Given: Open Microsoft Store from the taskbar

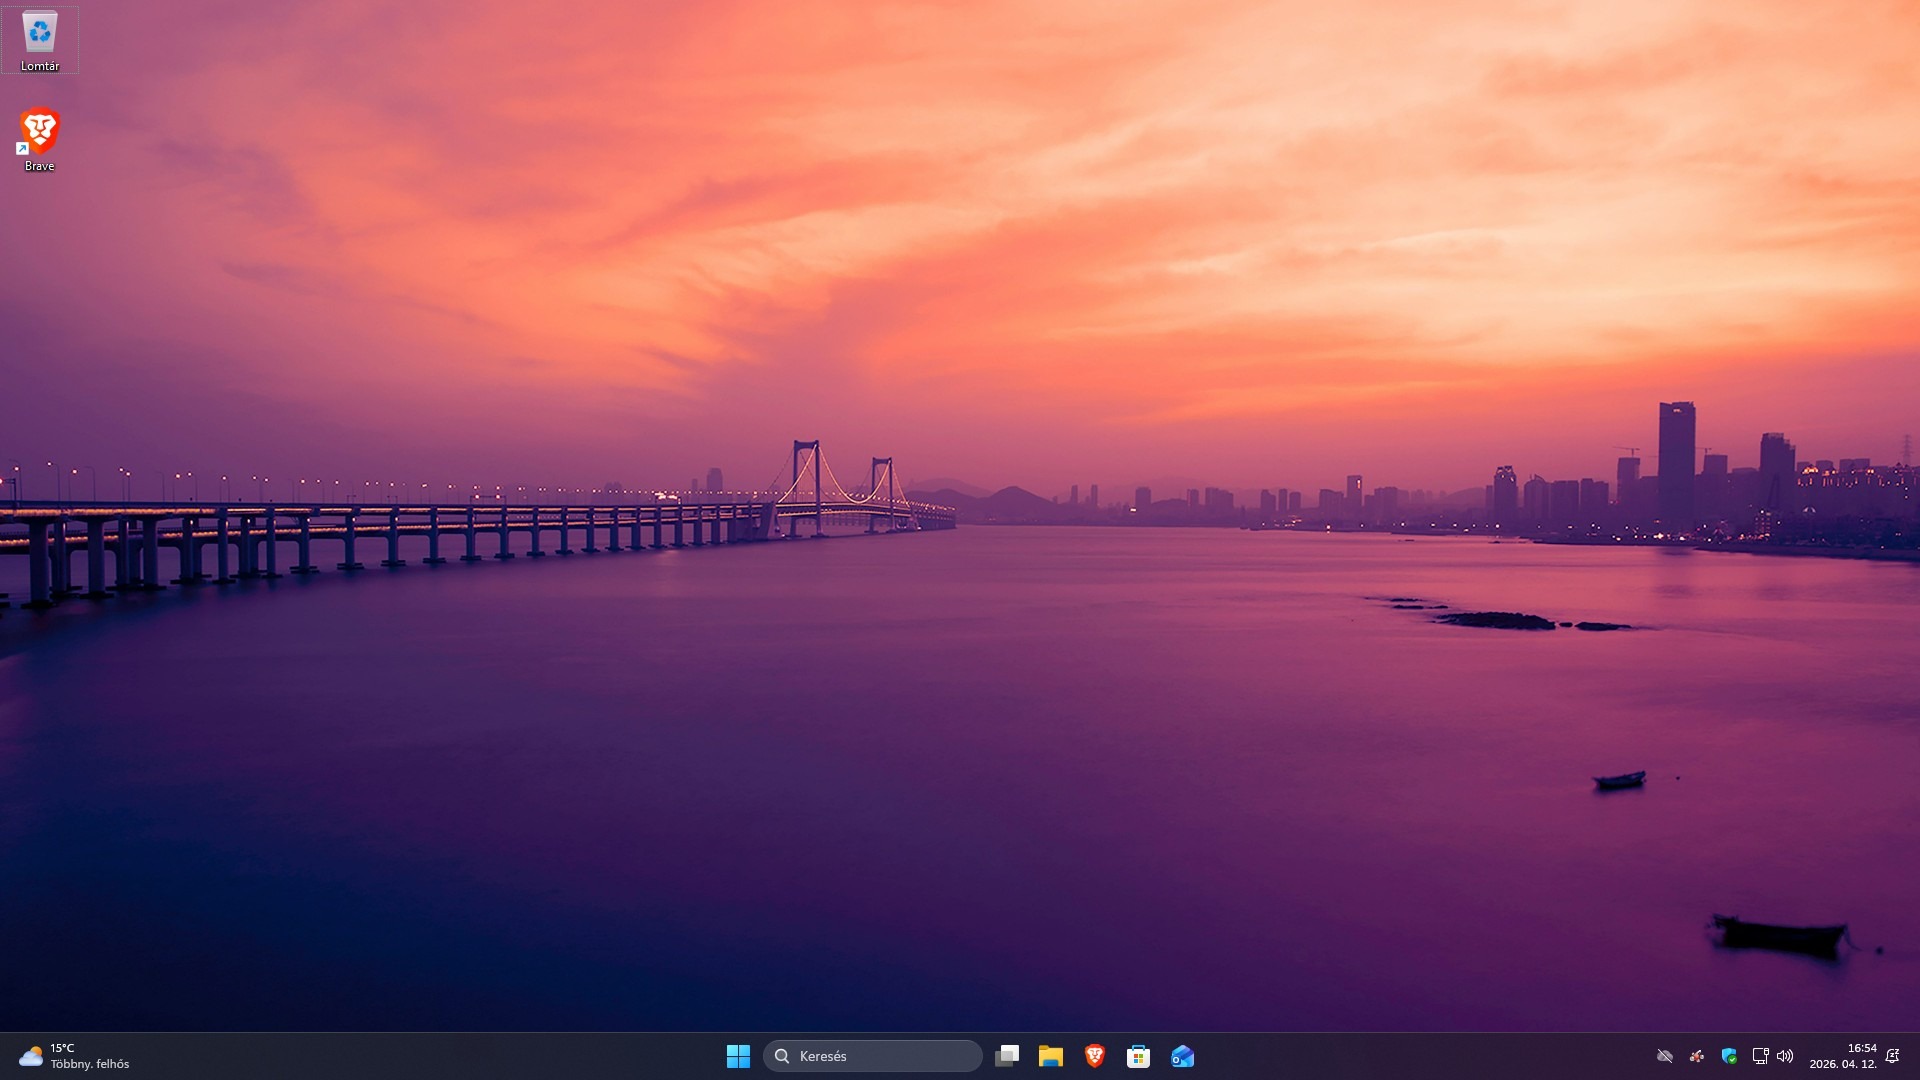Looking at the screenshot, I should pos(1138,1056).
